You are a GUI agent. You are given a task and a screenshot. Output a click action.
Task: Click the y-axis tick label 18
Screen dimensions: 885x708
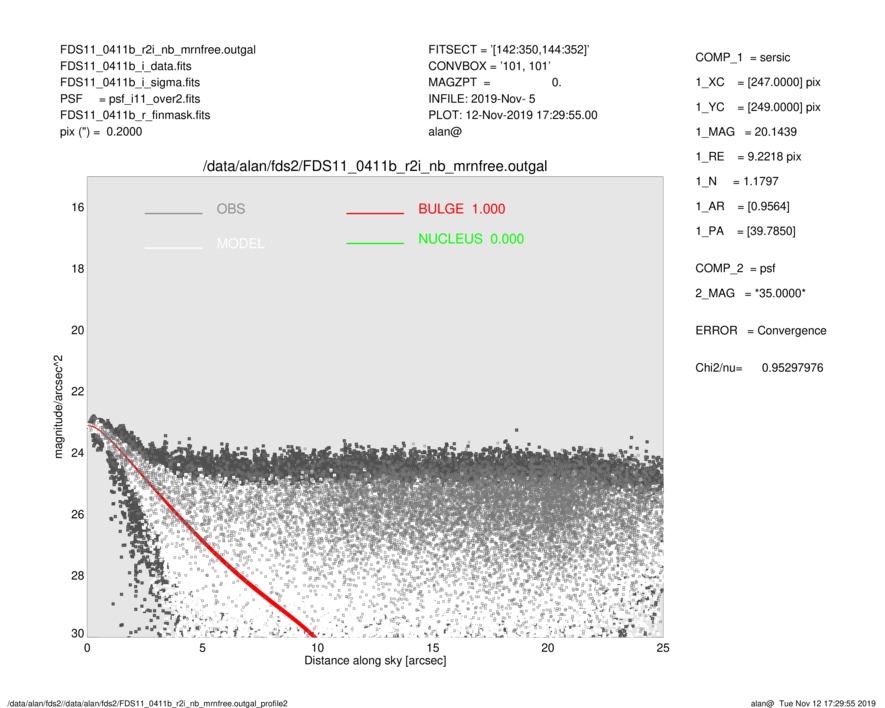coord(77,269)
